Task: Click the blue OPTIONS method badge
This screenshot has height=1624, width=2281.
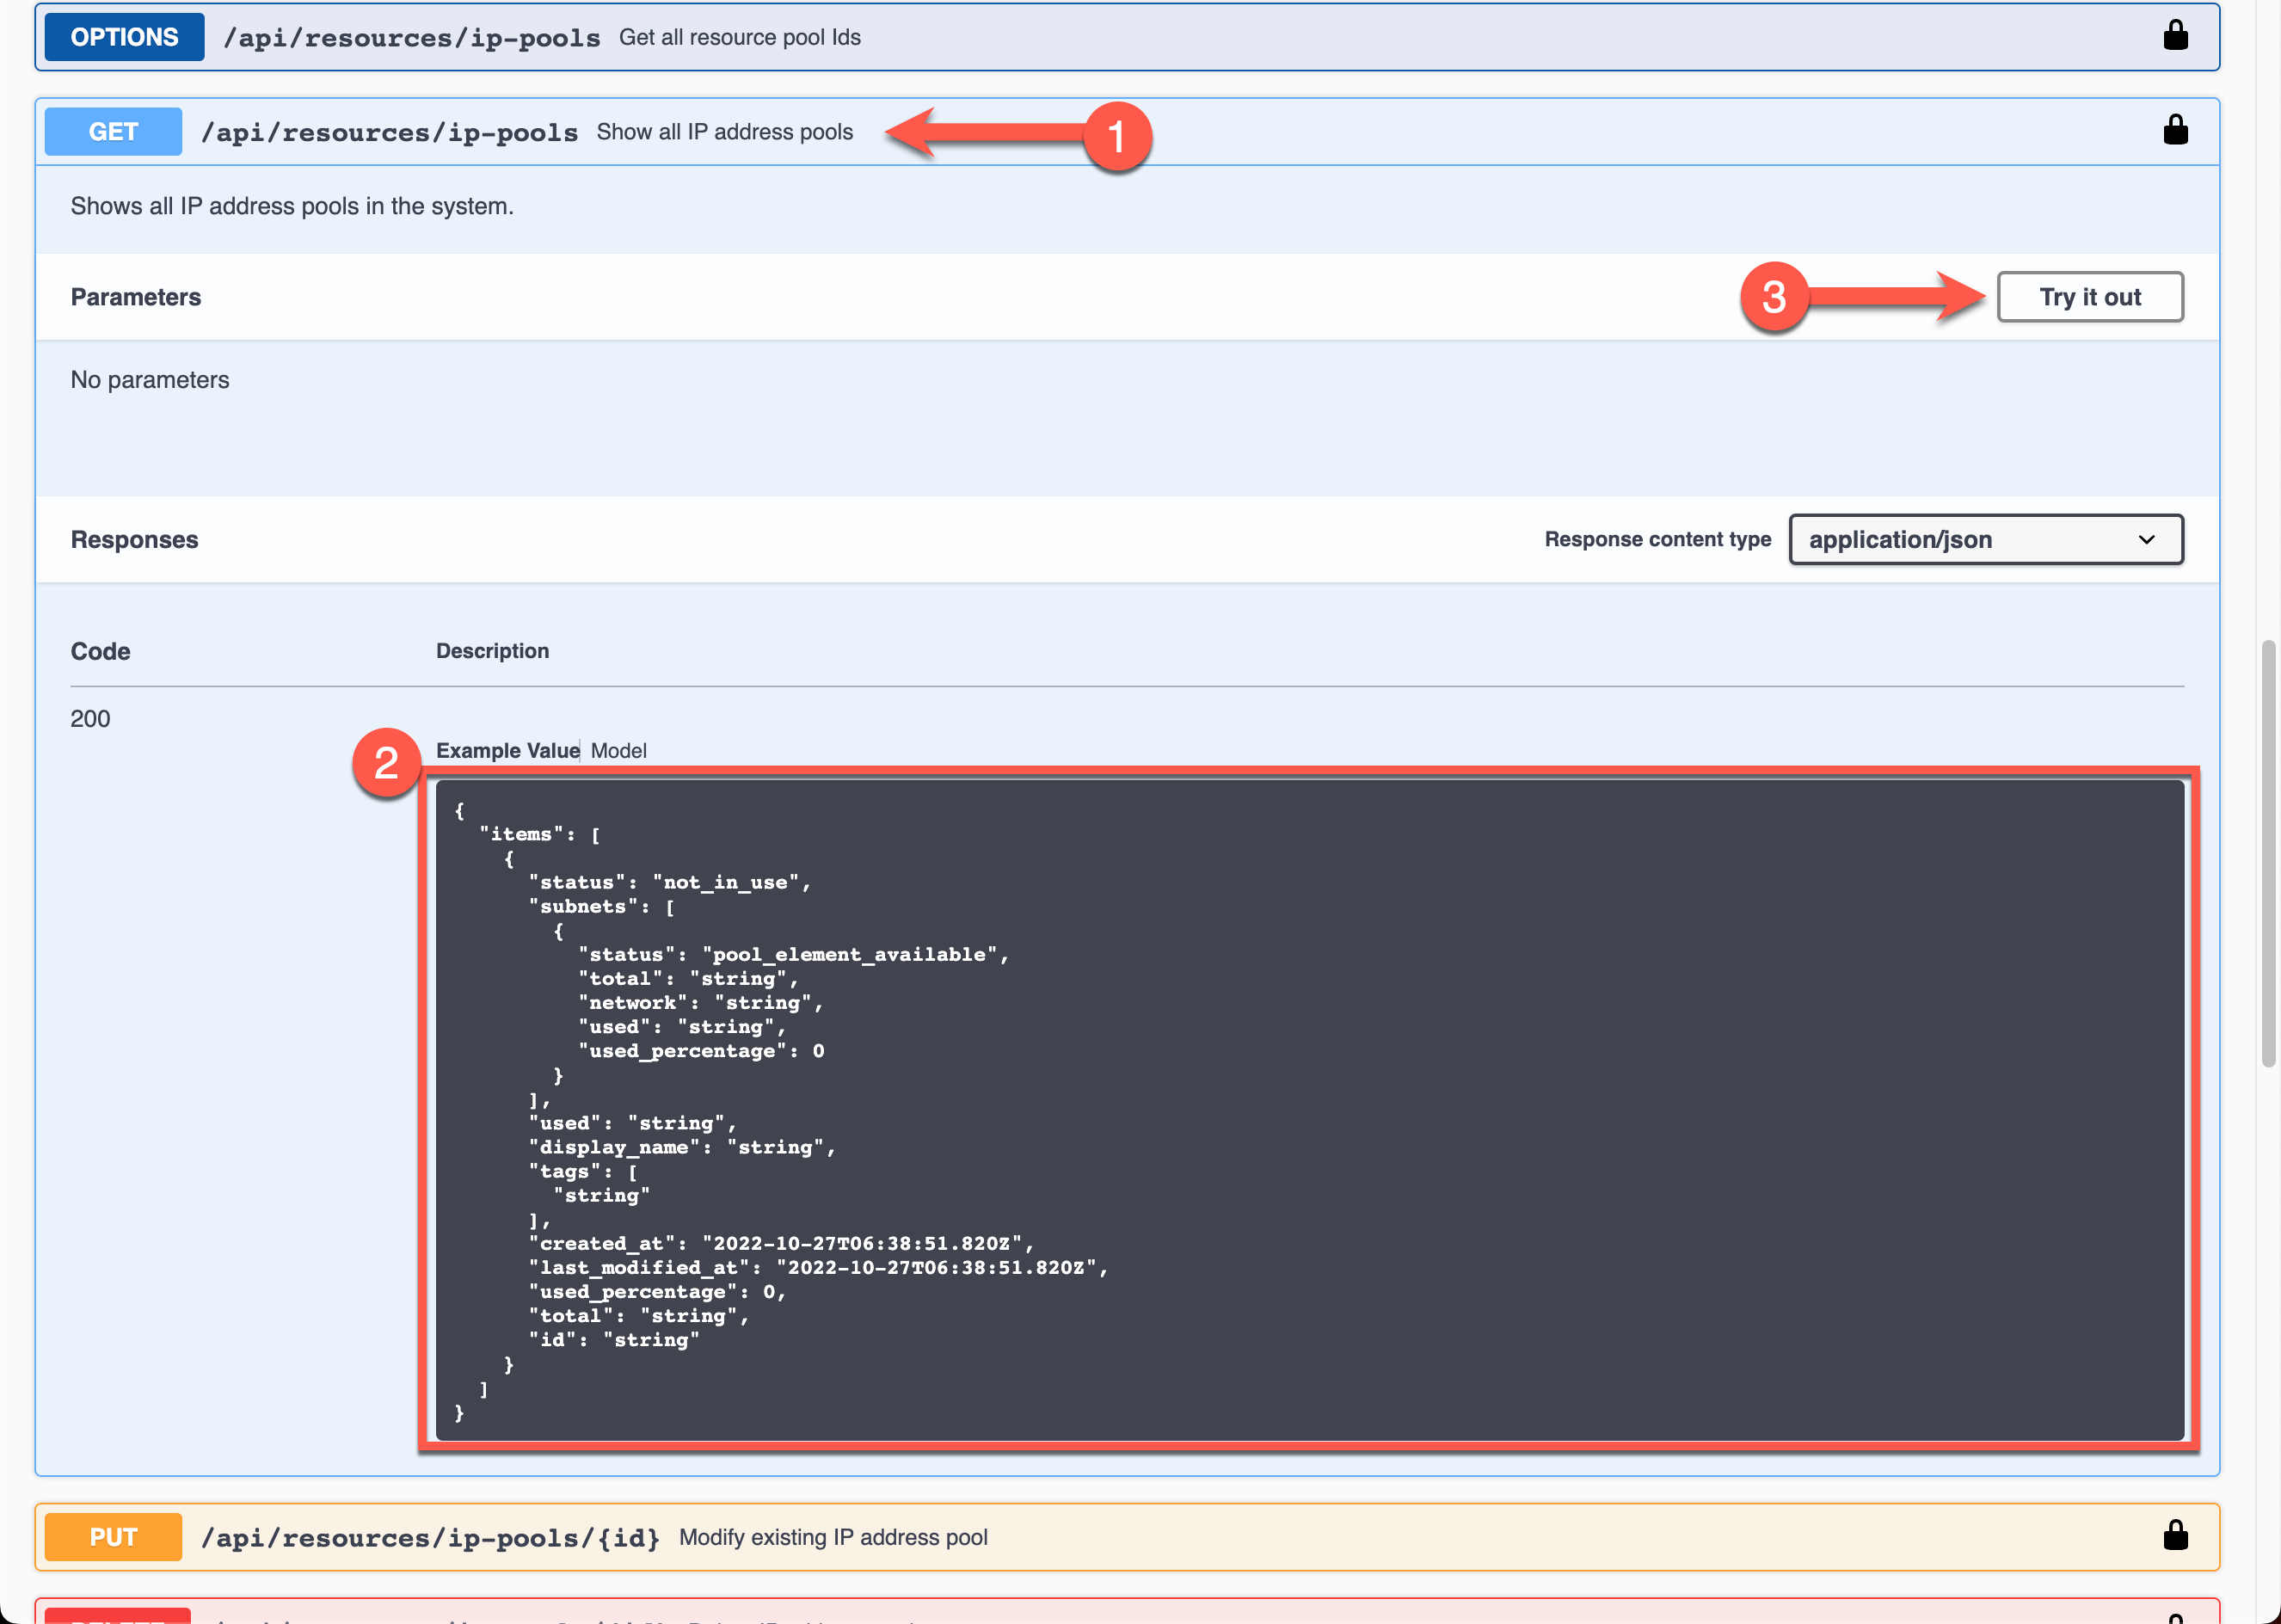Action: pos(123,37)
